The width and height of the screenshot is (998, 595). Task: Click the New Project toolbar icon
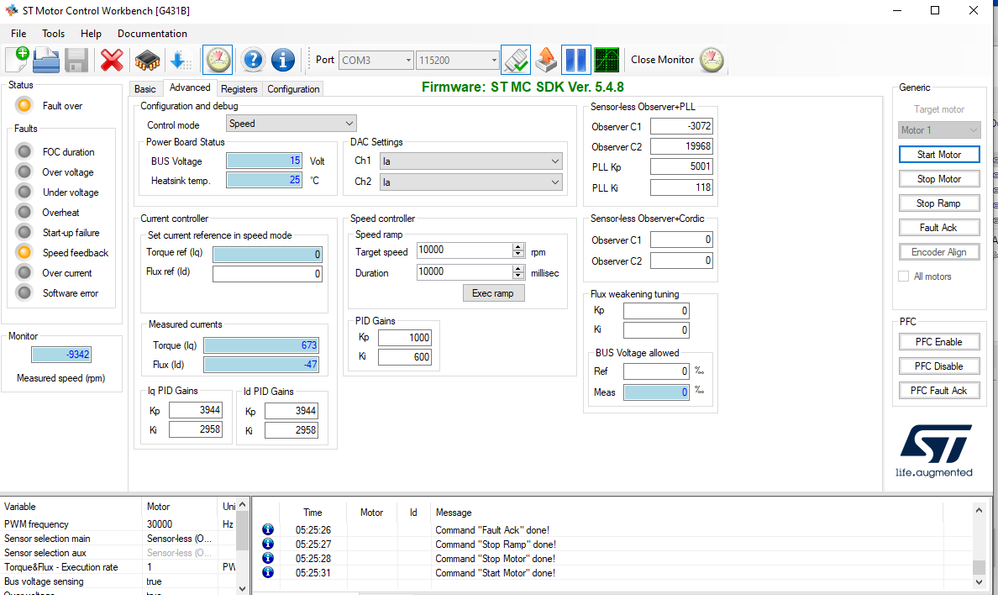click(18, 60)
